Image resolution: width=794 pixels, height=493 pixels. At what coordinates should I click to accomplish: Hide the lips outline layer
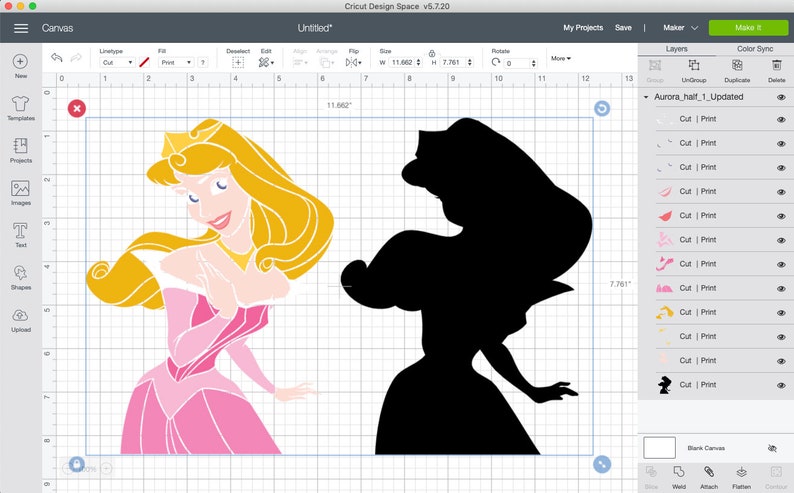point(781,192)
